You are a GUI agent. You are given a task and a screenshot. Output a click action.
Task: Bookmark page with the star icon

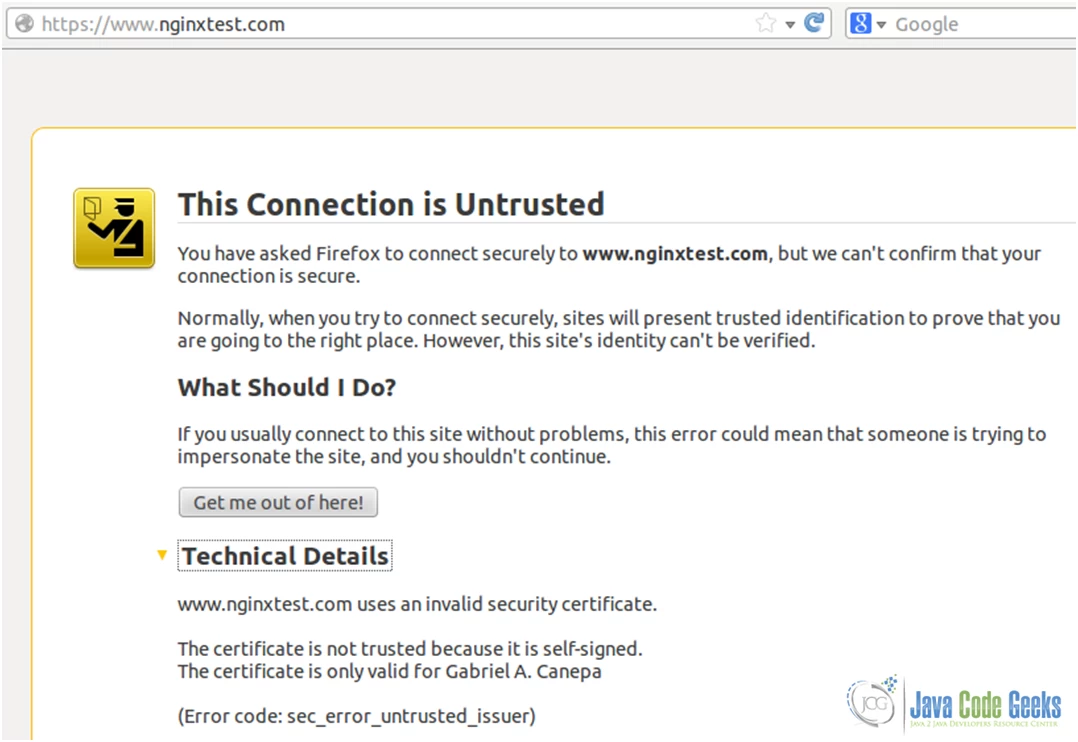765,23
